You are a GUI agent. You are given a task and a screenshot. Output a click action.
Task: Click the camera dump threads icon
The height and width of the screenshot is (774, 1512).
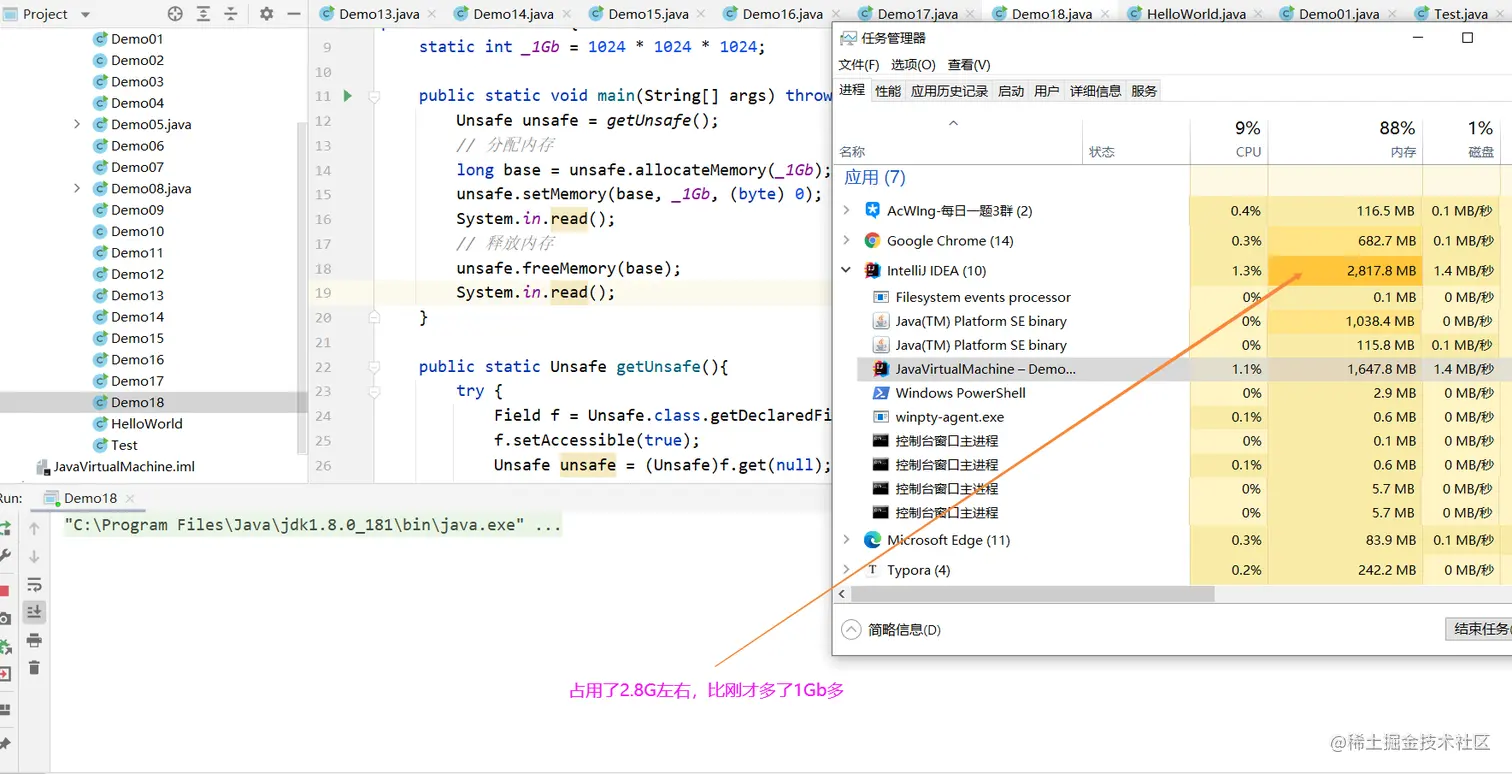(x=4, y=619)
